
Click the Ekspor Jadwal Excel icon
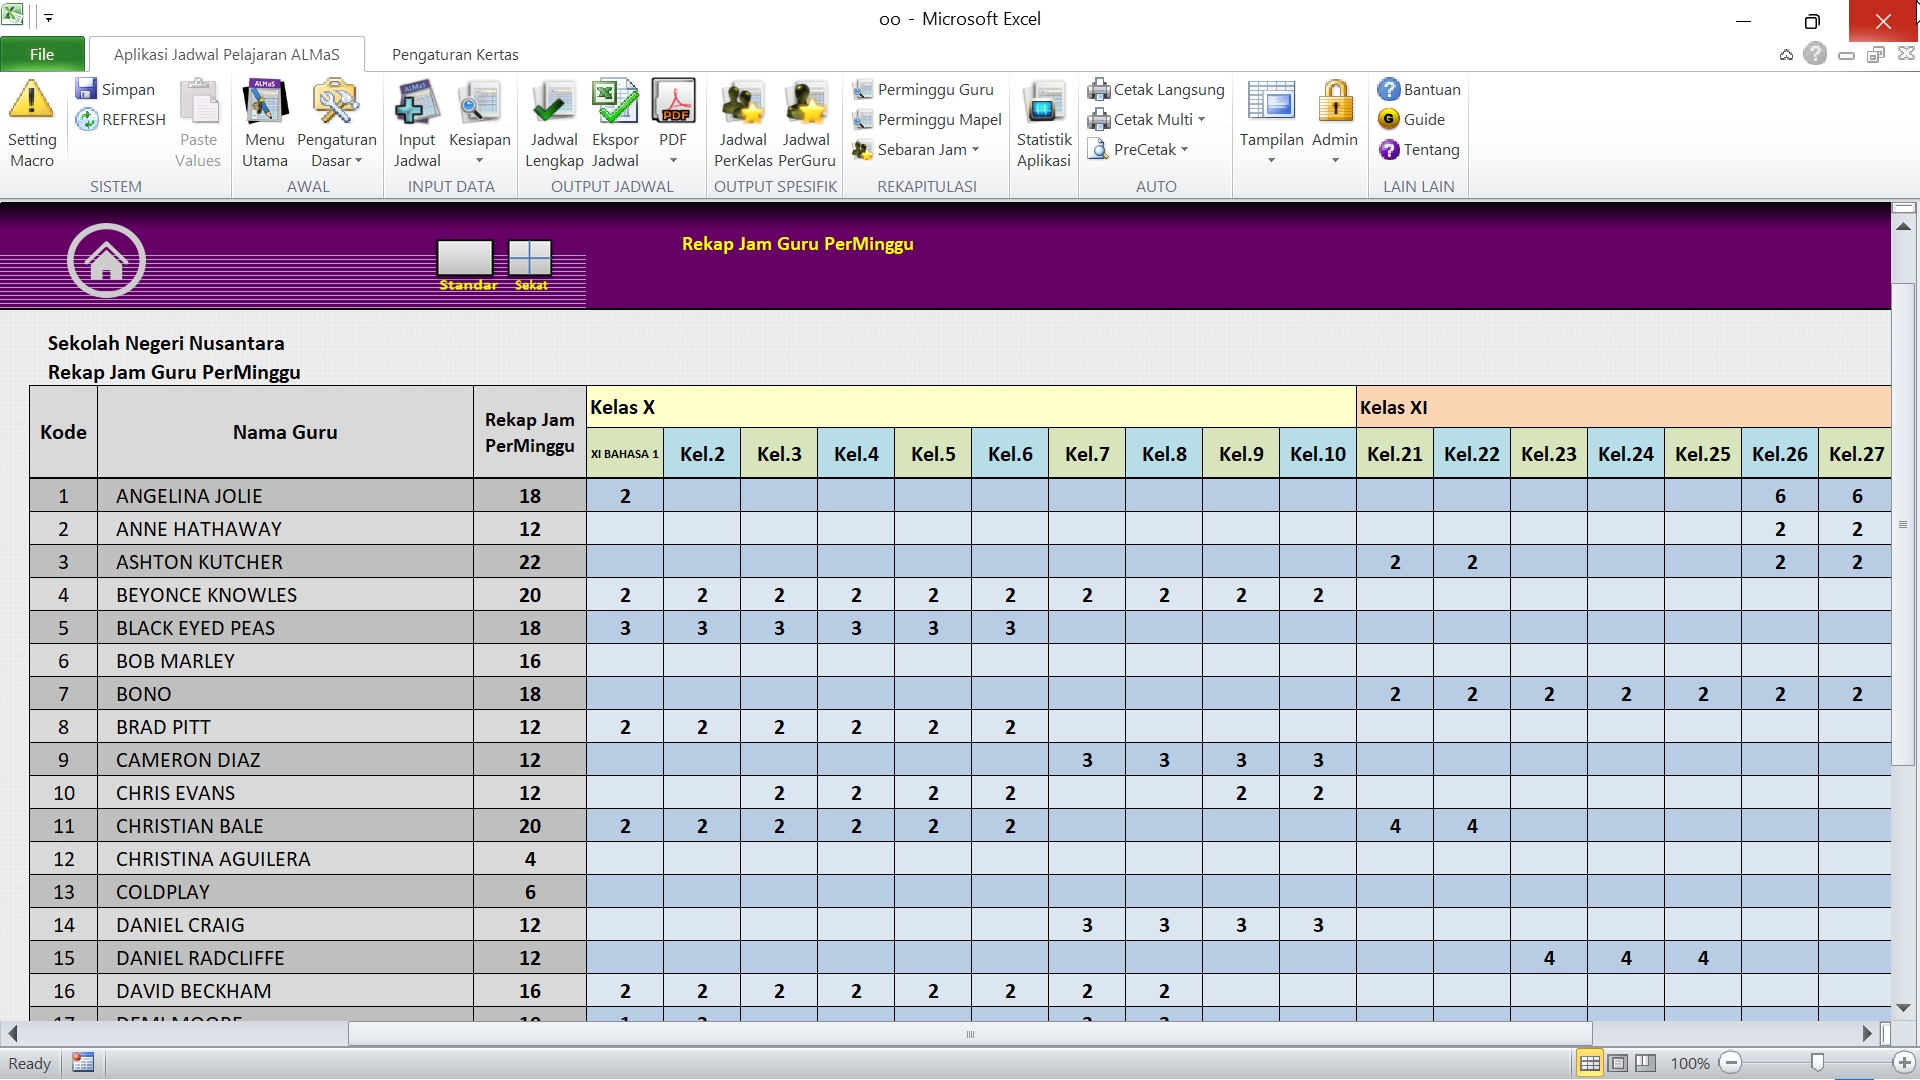pos(615,104)
